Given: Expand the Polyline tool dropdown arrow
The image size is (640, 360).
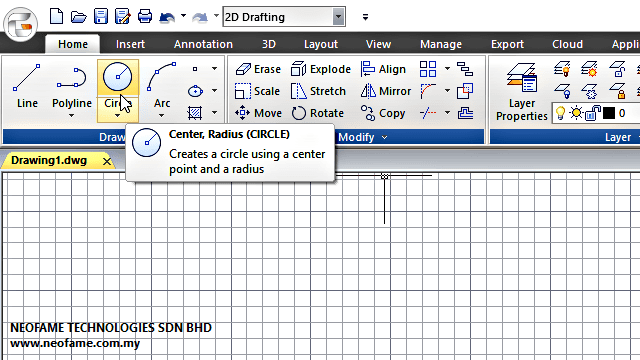Looking at the screenshot, I should 71,116.
